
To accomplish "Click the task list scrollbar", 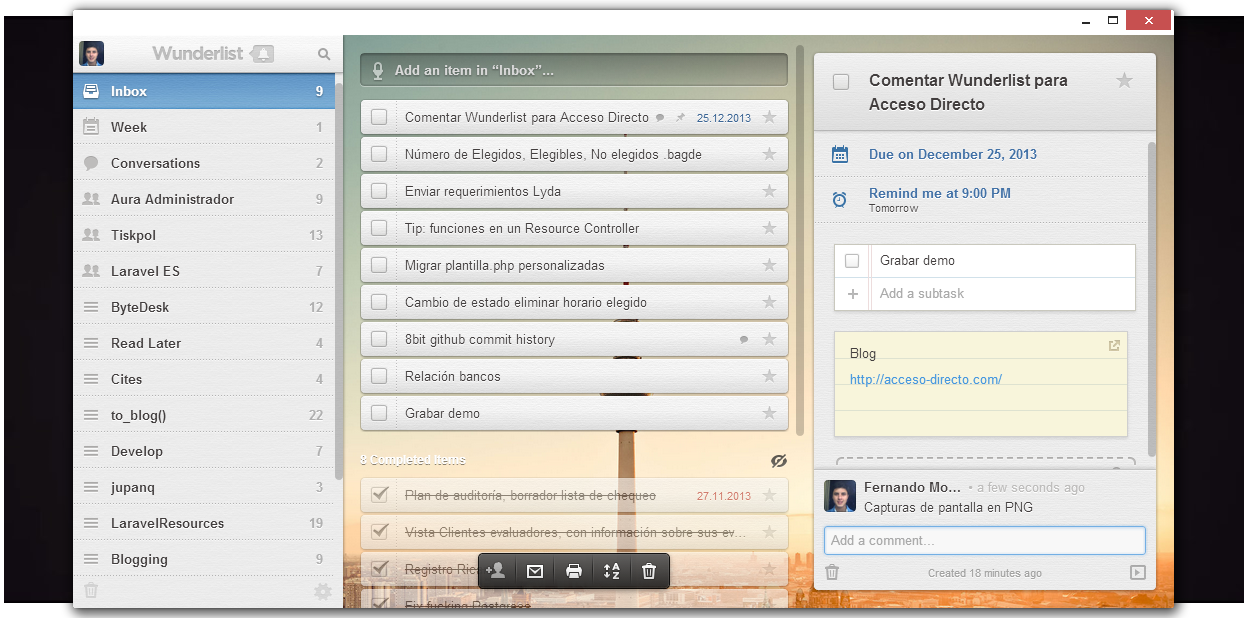I will tap(800, 238).
